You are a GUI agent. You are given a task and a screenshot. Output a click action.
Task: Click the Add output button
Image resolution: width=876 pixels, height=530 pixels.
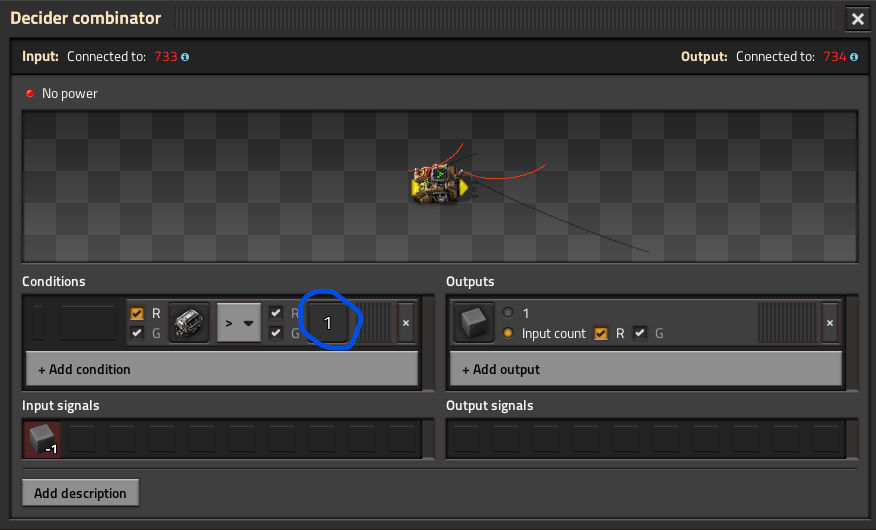[646, 369]
